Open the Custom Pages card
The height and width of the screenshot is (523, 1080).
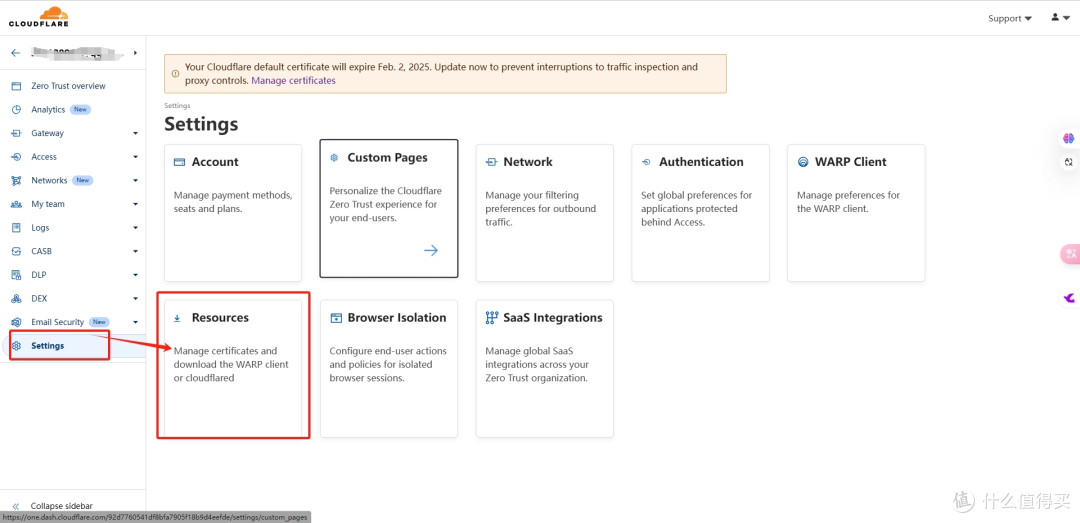[x=388, y=209]
